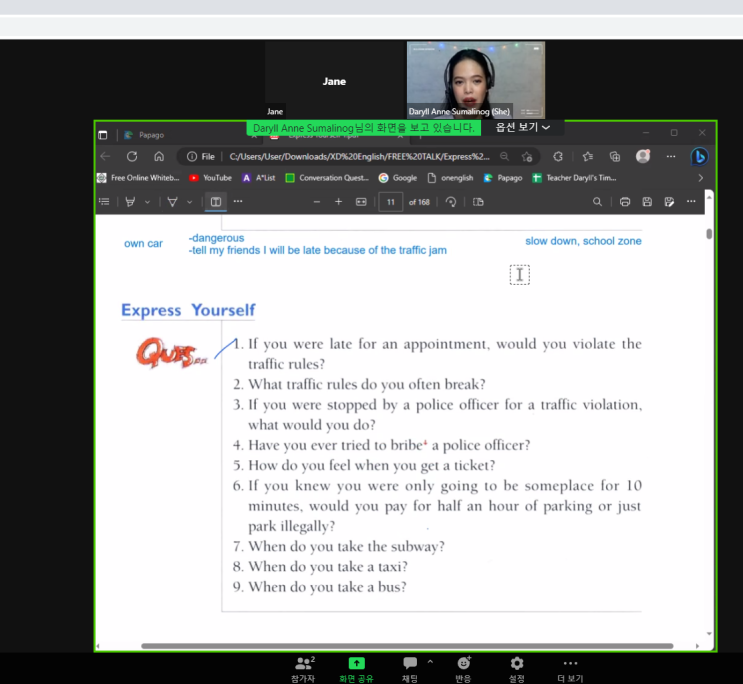Open the Zoom chat icon
Viewport: 743px width, 684px height.
click(x=410, y=663)
